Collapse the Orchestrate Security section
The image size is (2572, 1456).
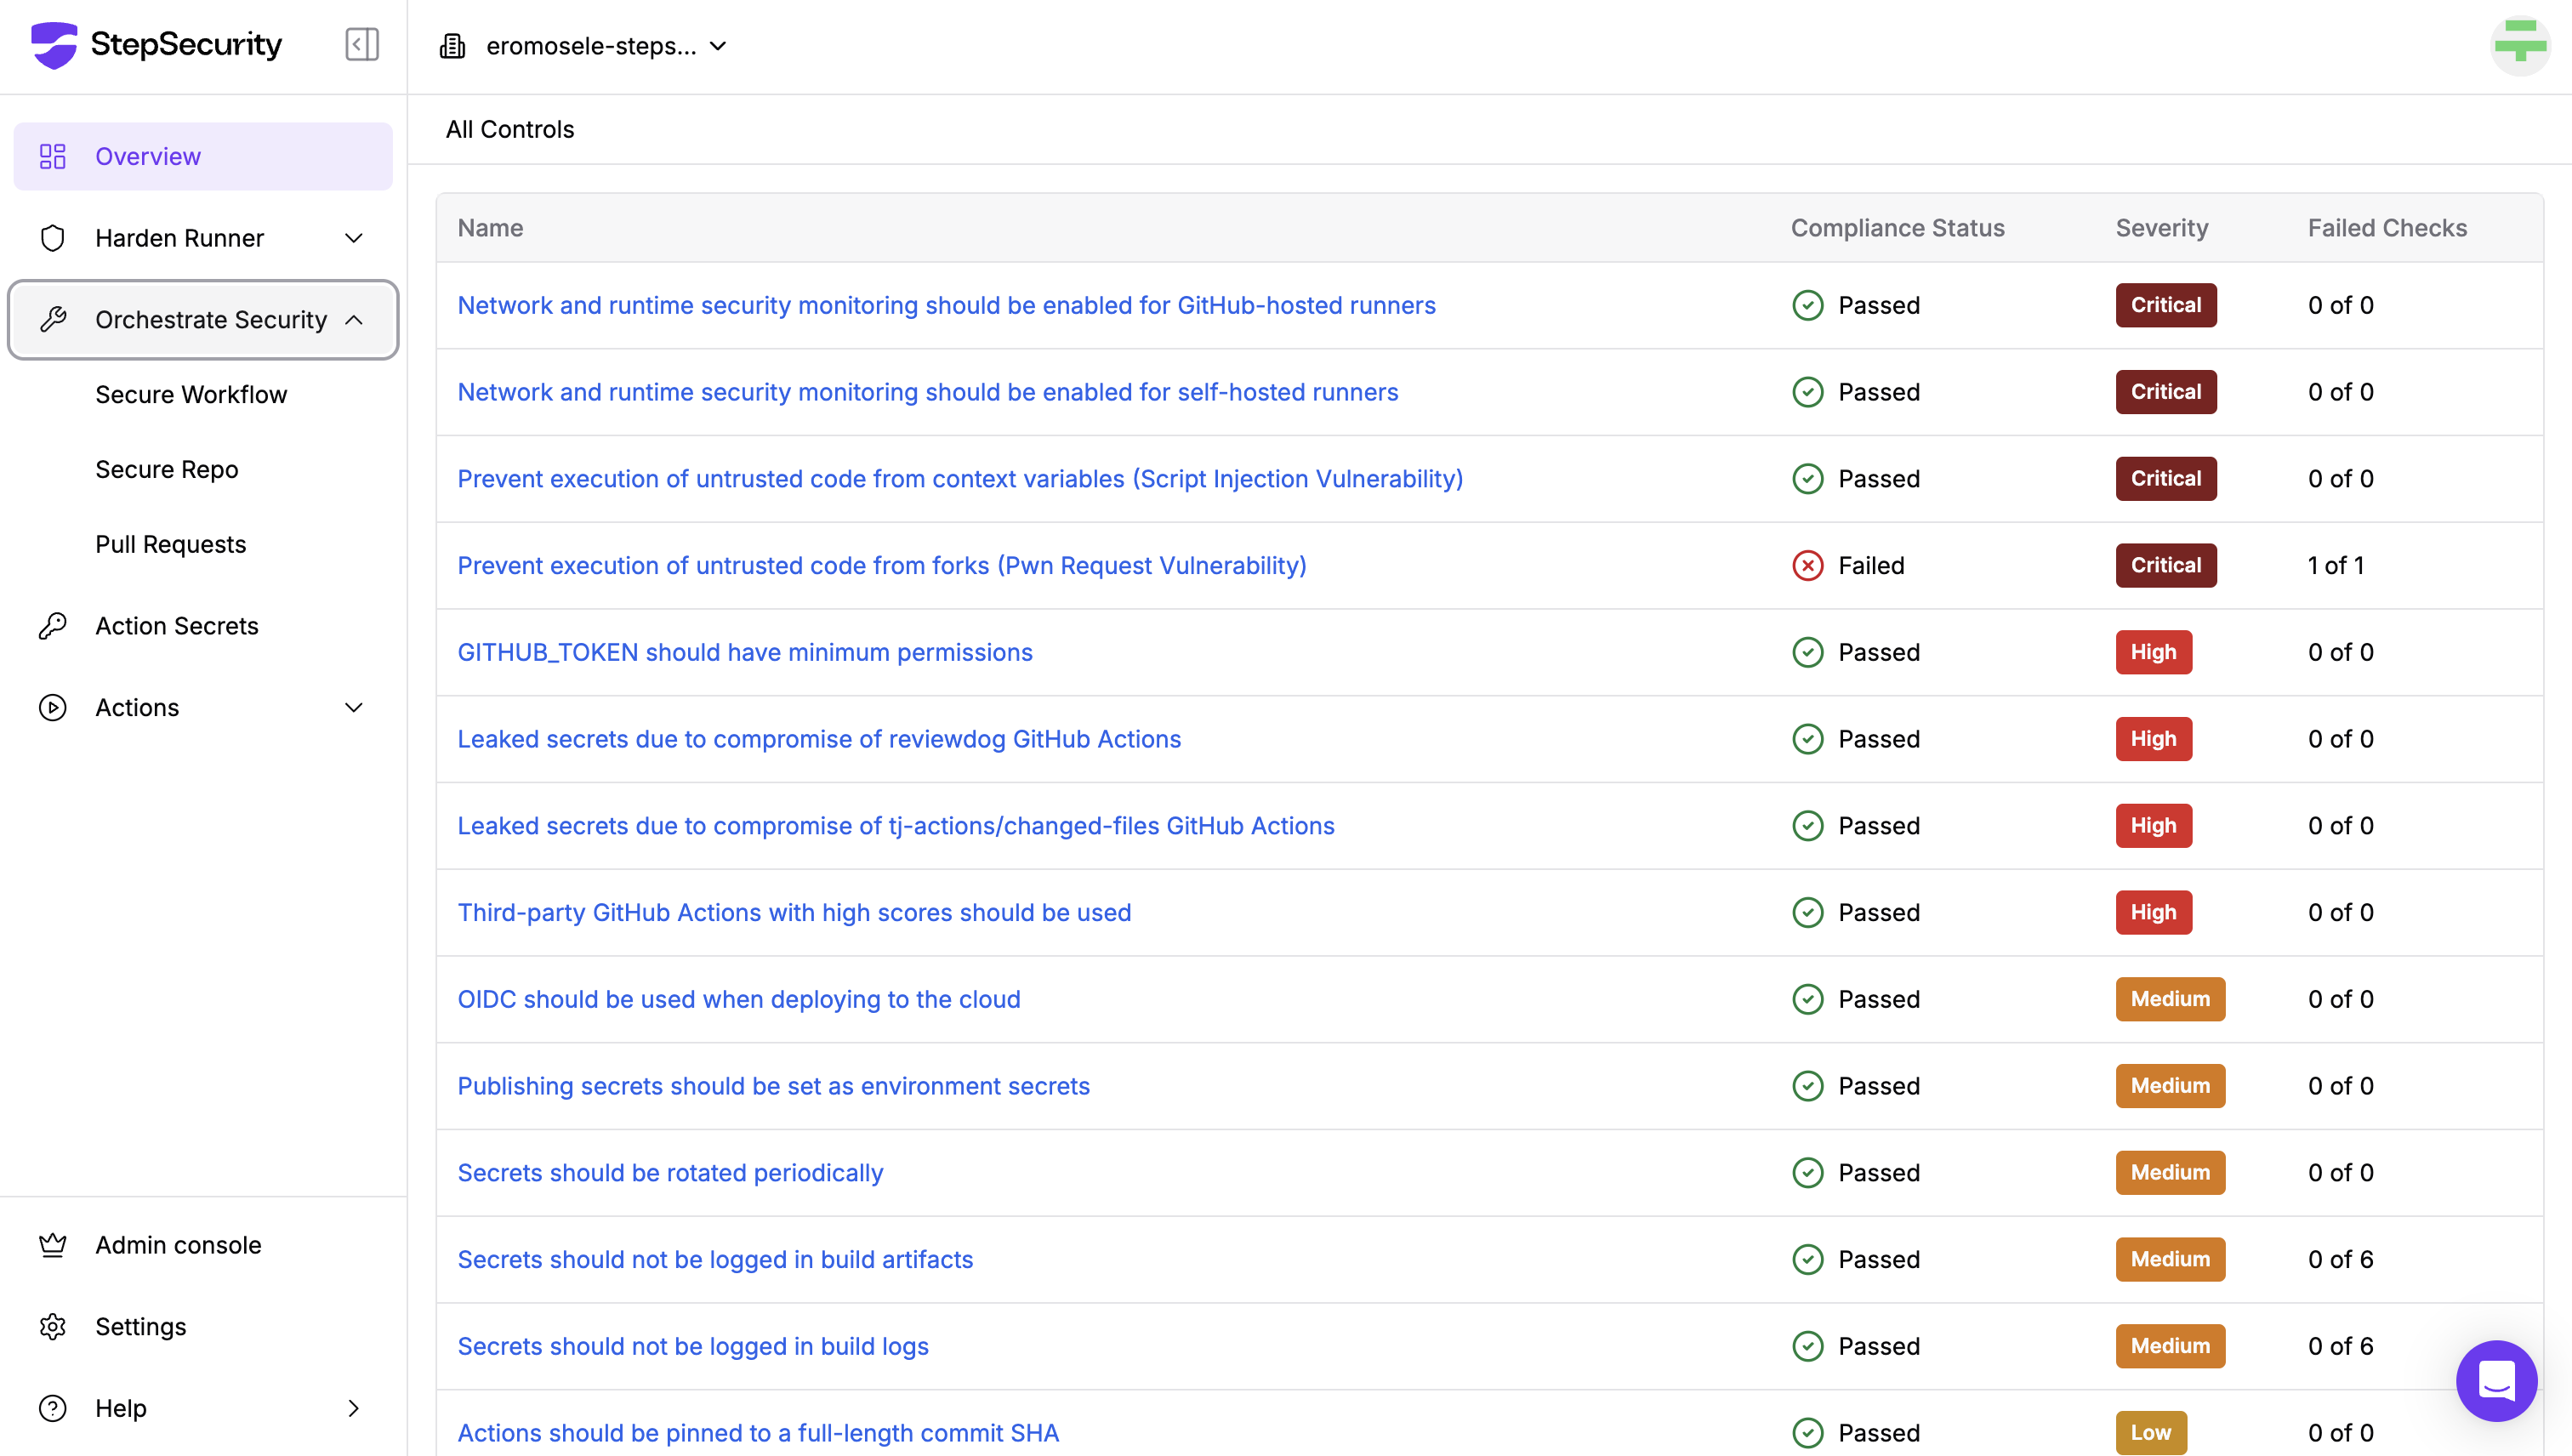pos(354,320)
